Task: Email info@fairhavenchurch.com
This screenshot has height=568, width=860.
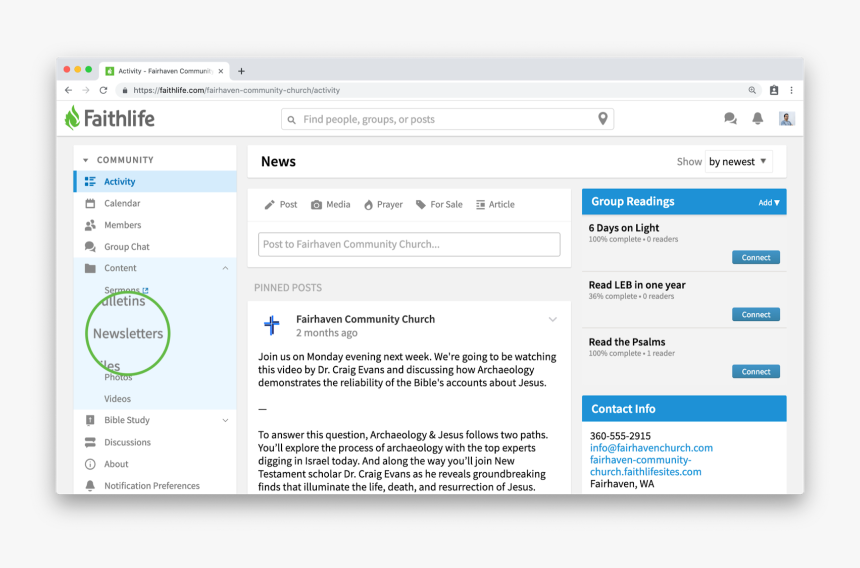Action: coord(651,447)
